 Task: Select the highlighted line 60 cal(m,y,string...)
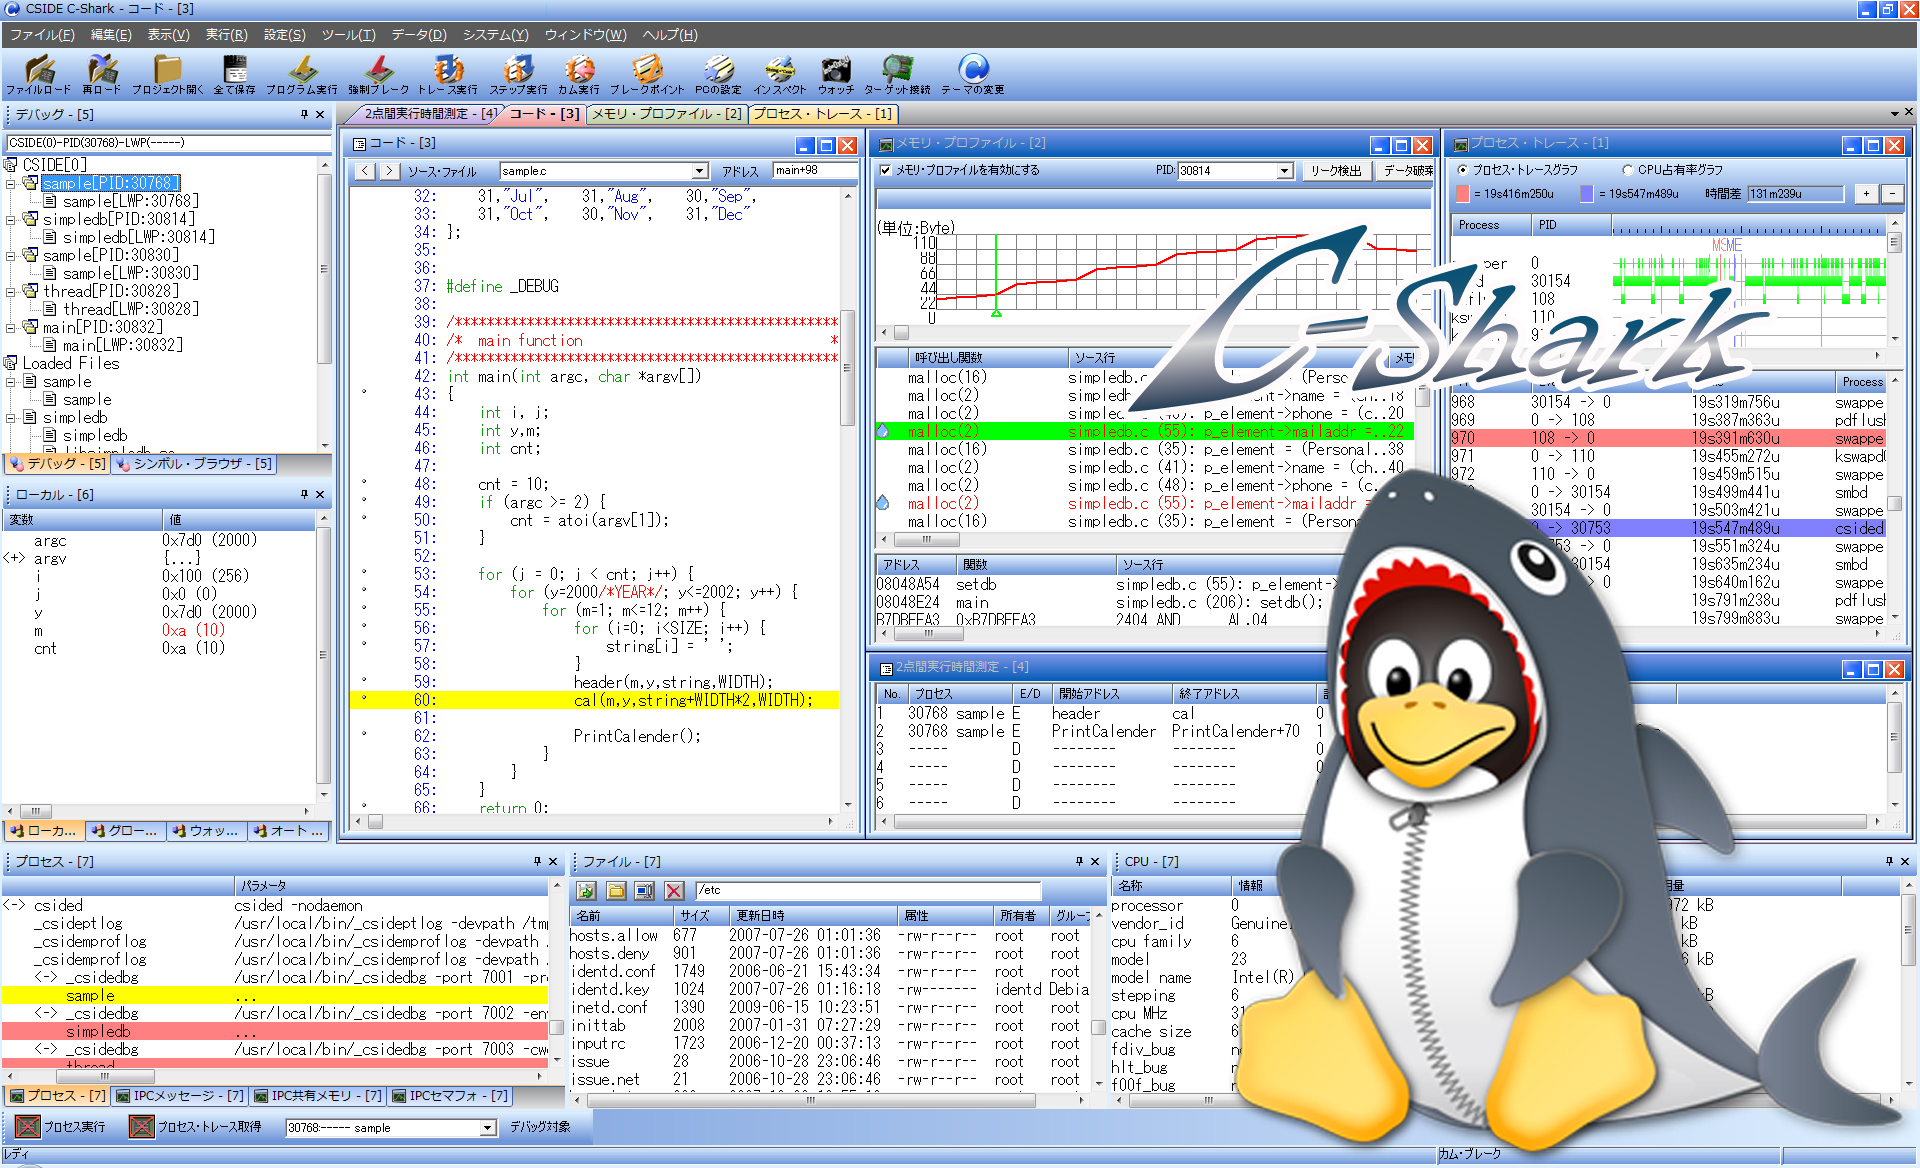(x=594, y=700)
